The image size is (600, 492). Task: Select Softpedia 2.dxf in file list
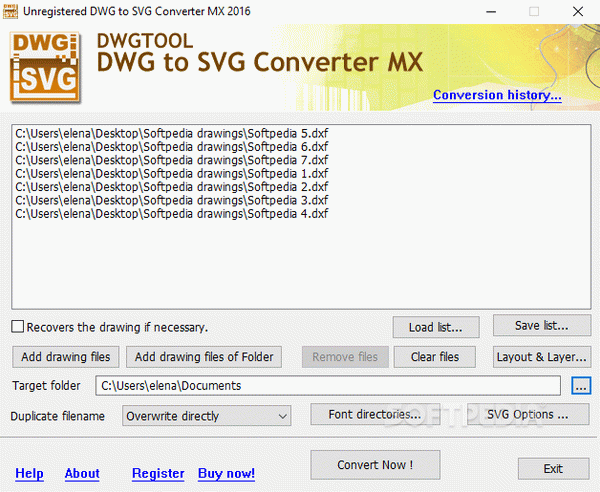tap(172, 187)
